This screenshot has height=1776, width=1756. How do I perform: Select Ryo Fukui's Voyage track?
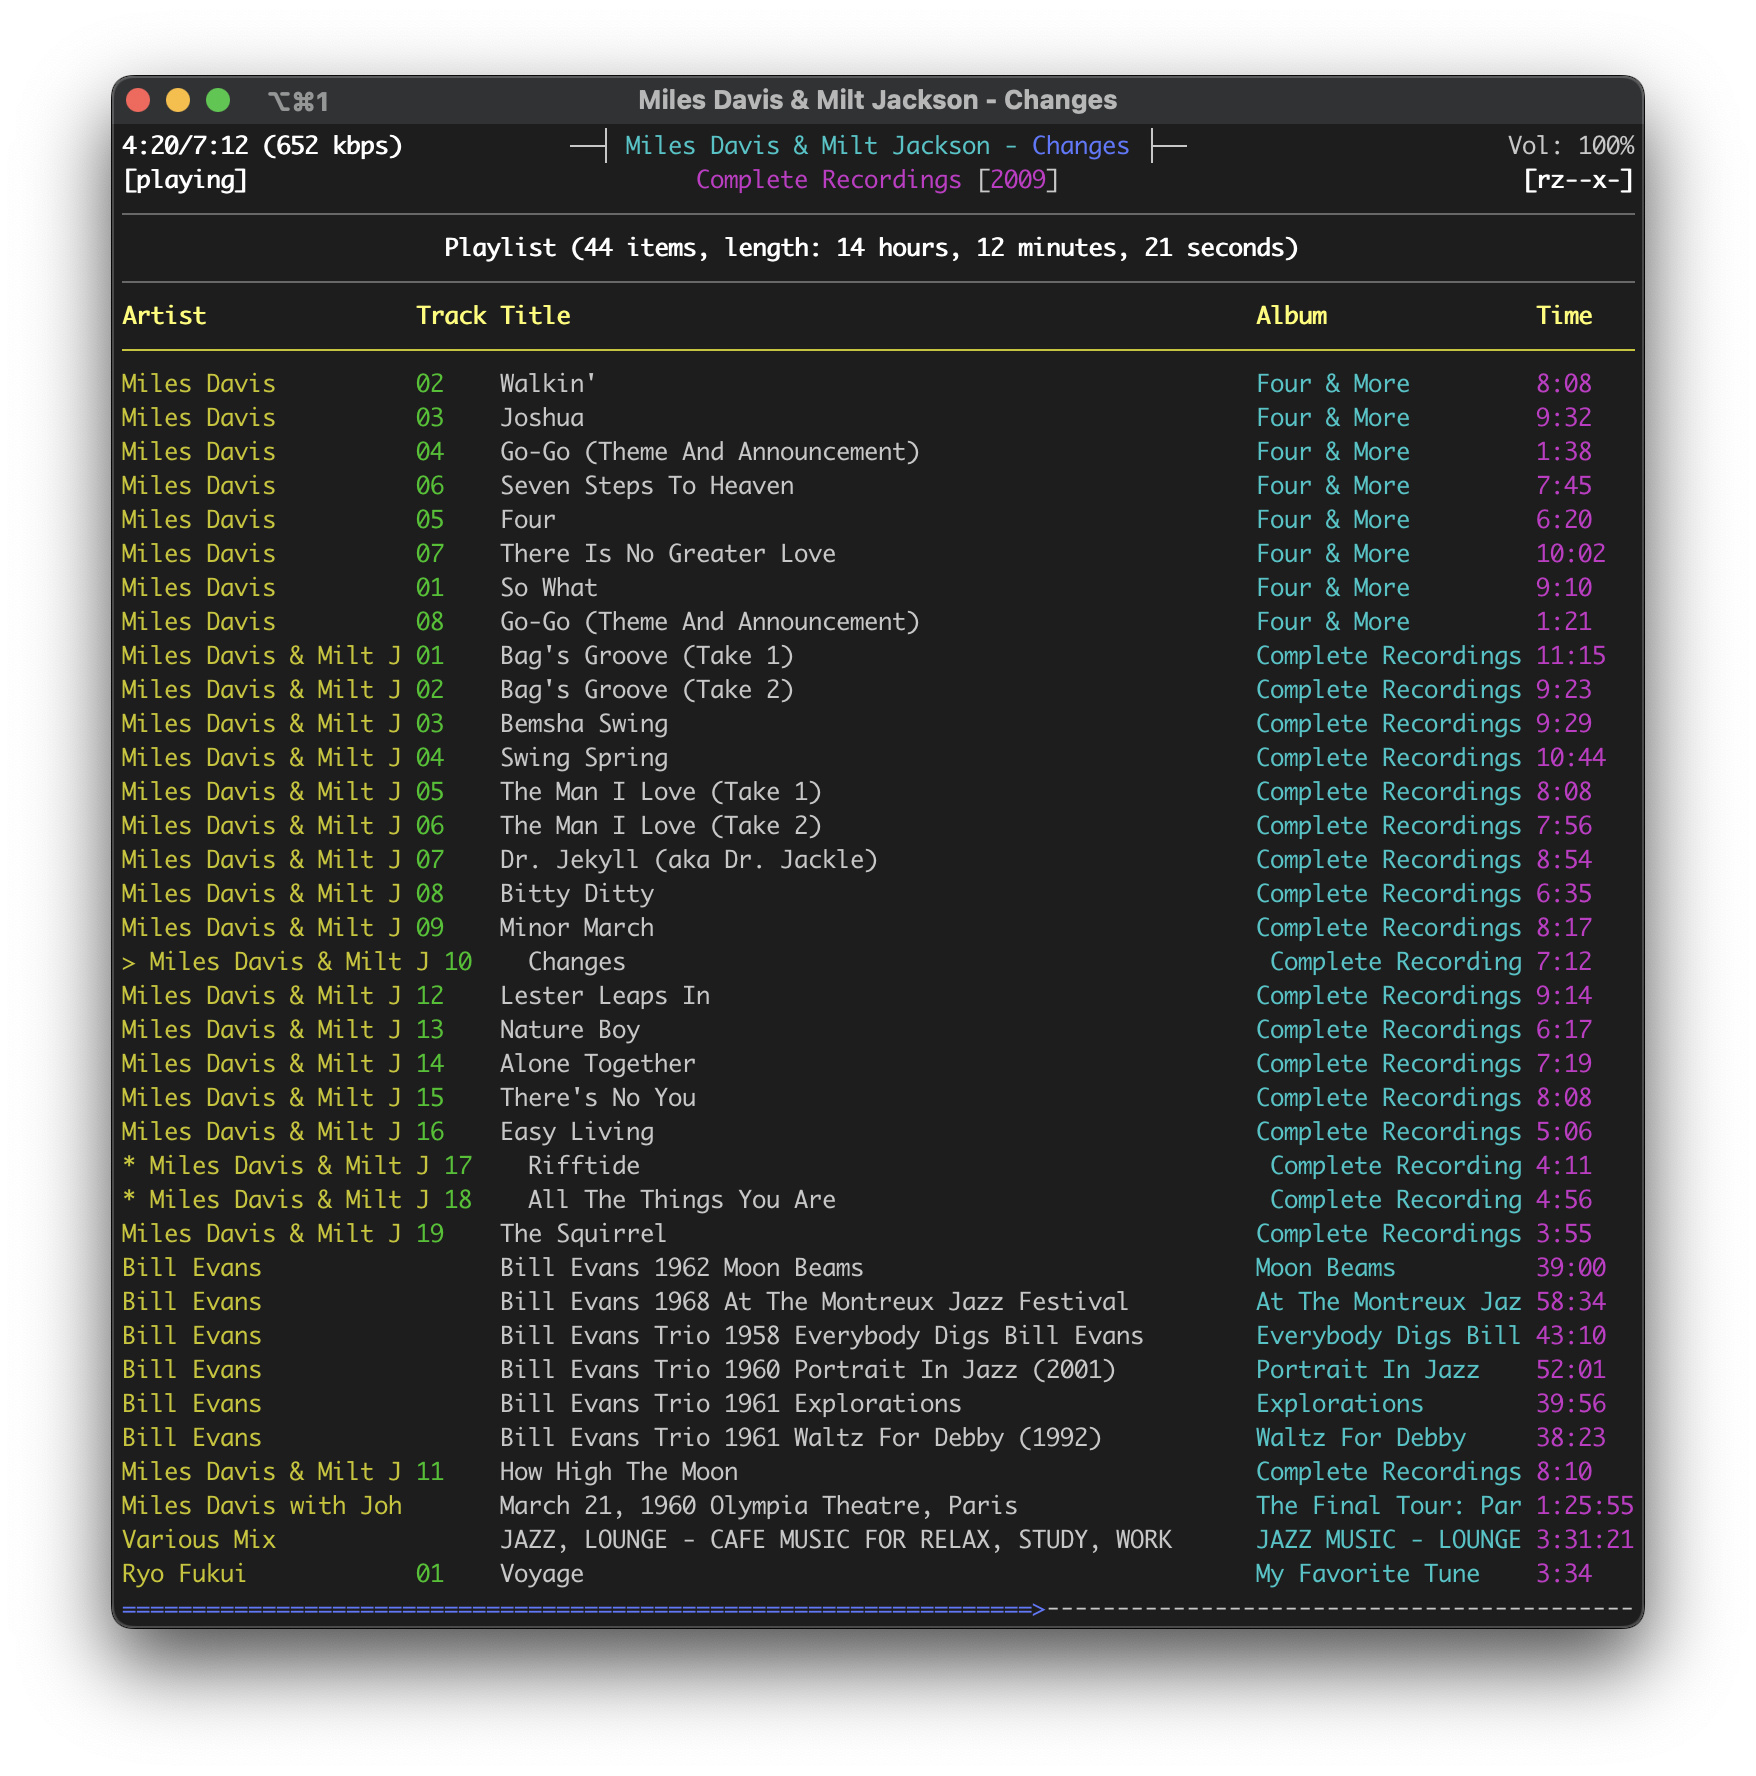click(x=878, y=1574)
